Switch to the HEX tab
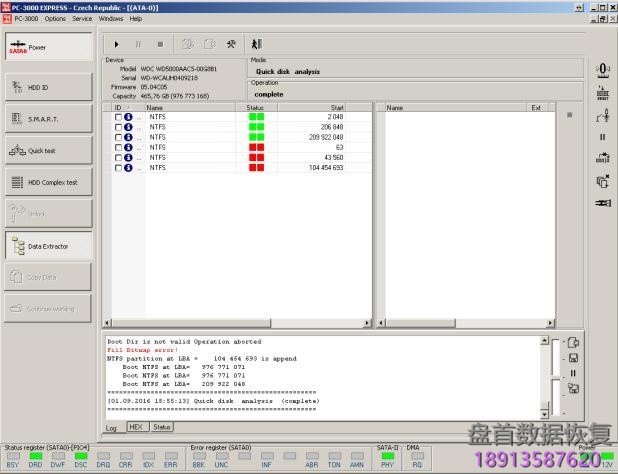618x474 pixels. coord(137,427)
